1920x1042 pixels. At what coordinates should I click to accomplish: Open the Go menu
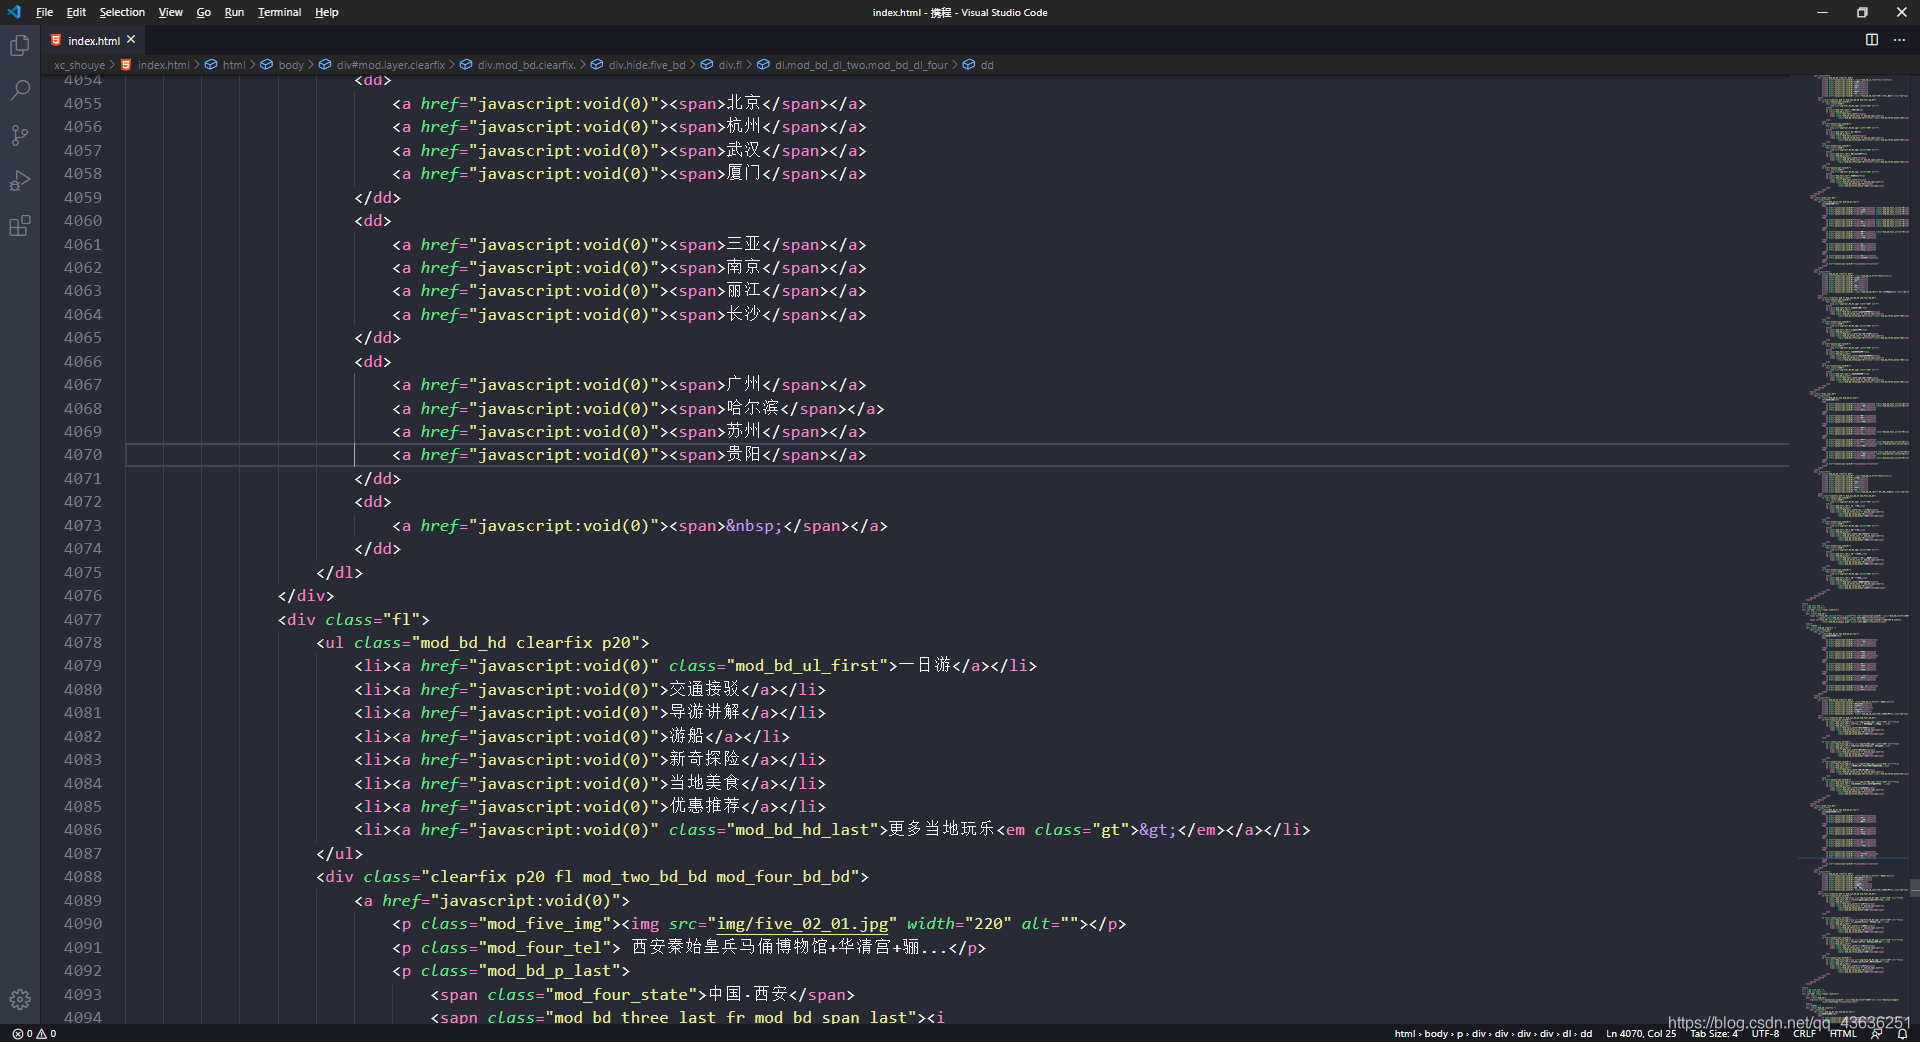tap(203, 12)
